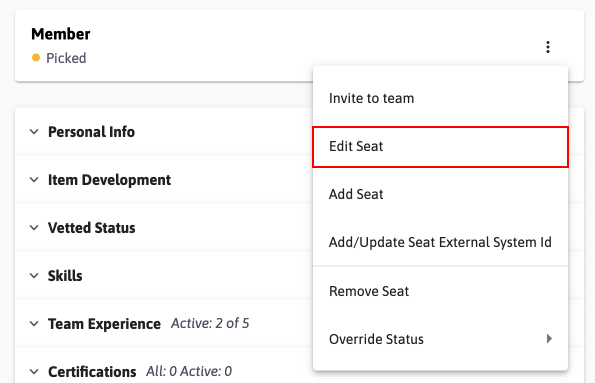The image size is (595, 383).
Task: Open the Override Status submenu
Action: point(440,339)
